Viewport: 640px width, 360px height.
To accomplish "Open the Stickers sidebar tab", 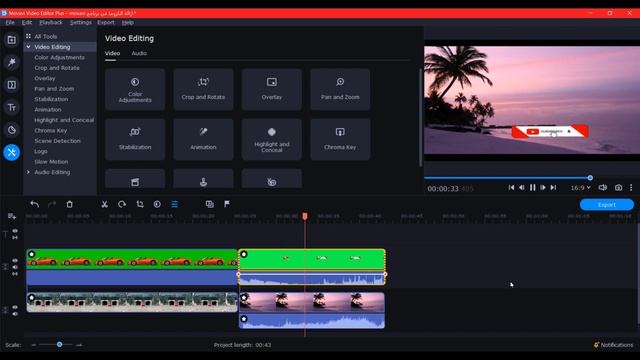I will coord(11,130).
